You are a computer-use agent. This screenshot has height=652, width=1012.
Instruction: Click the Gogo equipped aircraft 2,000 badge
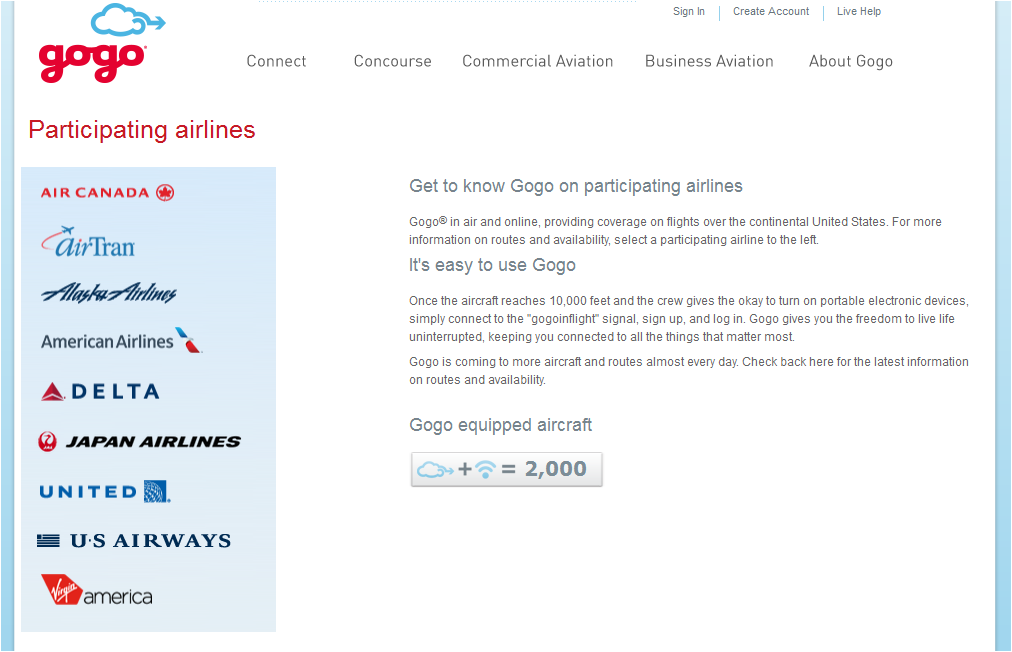coord(507,469)
